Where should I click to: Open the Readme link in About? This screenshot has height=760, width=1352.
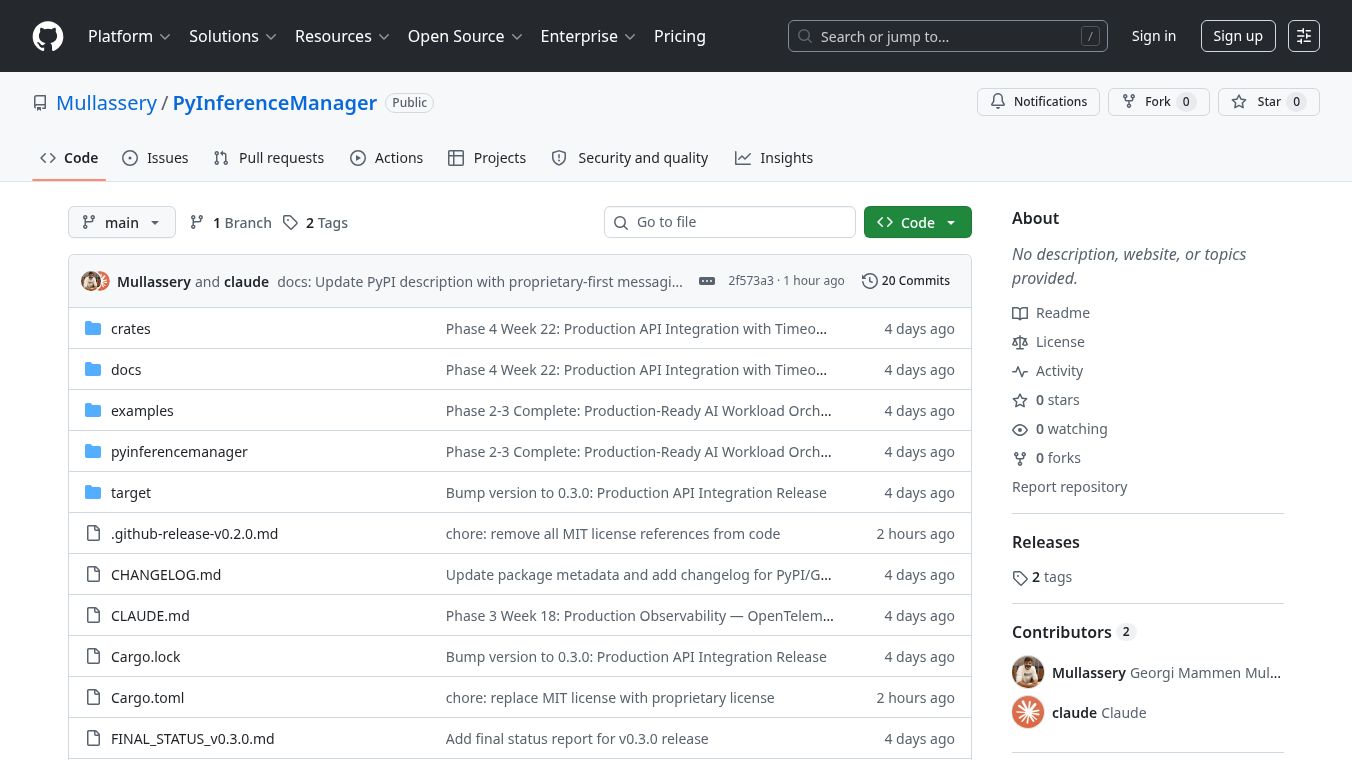point(1051,313)
